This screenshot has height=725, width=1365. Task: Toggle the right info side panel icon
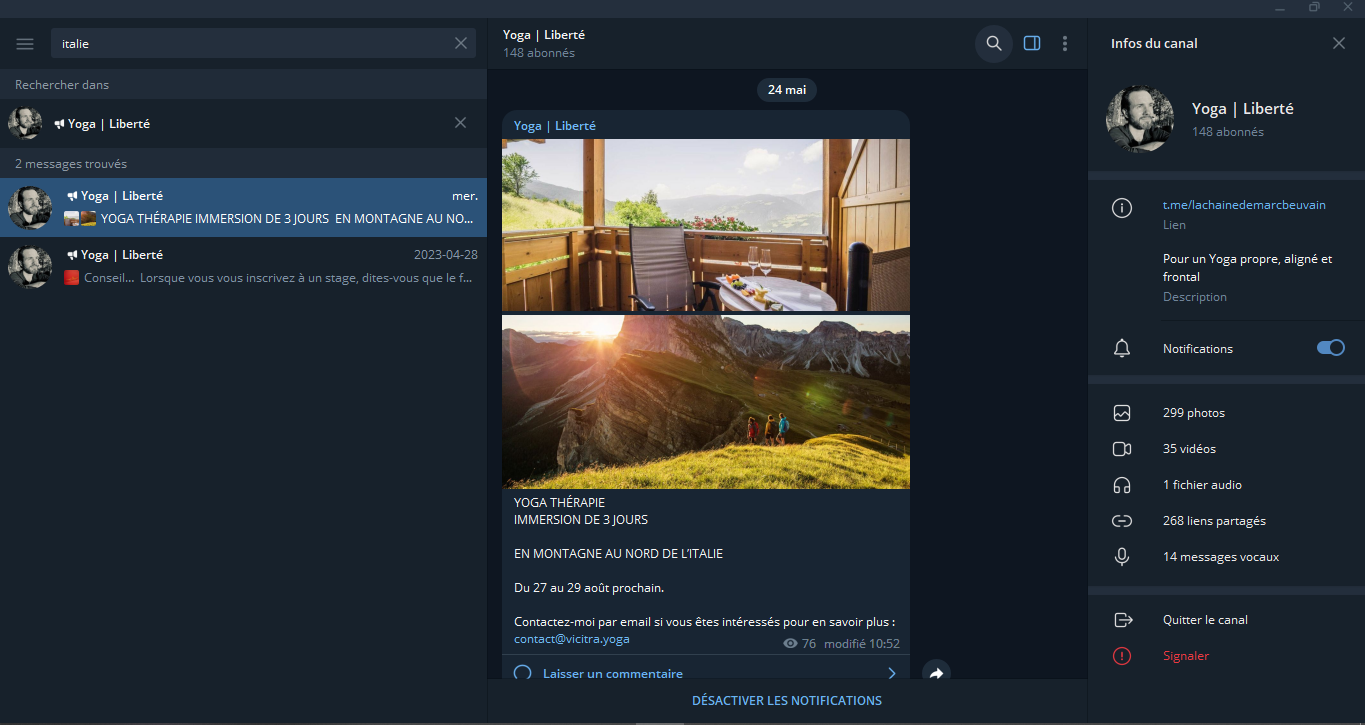[x=1032, y=43]
